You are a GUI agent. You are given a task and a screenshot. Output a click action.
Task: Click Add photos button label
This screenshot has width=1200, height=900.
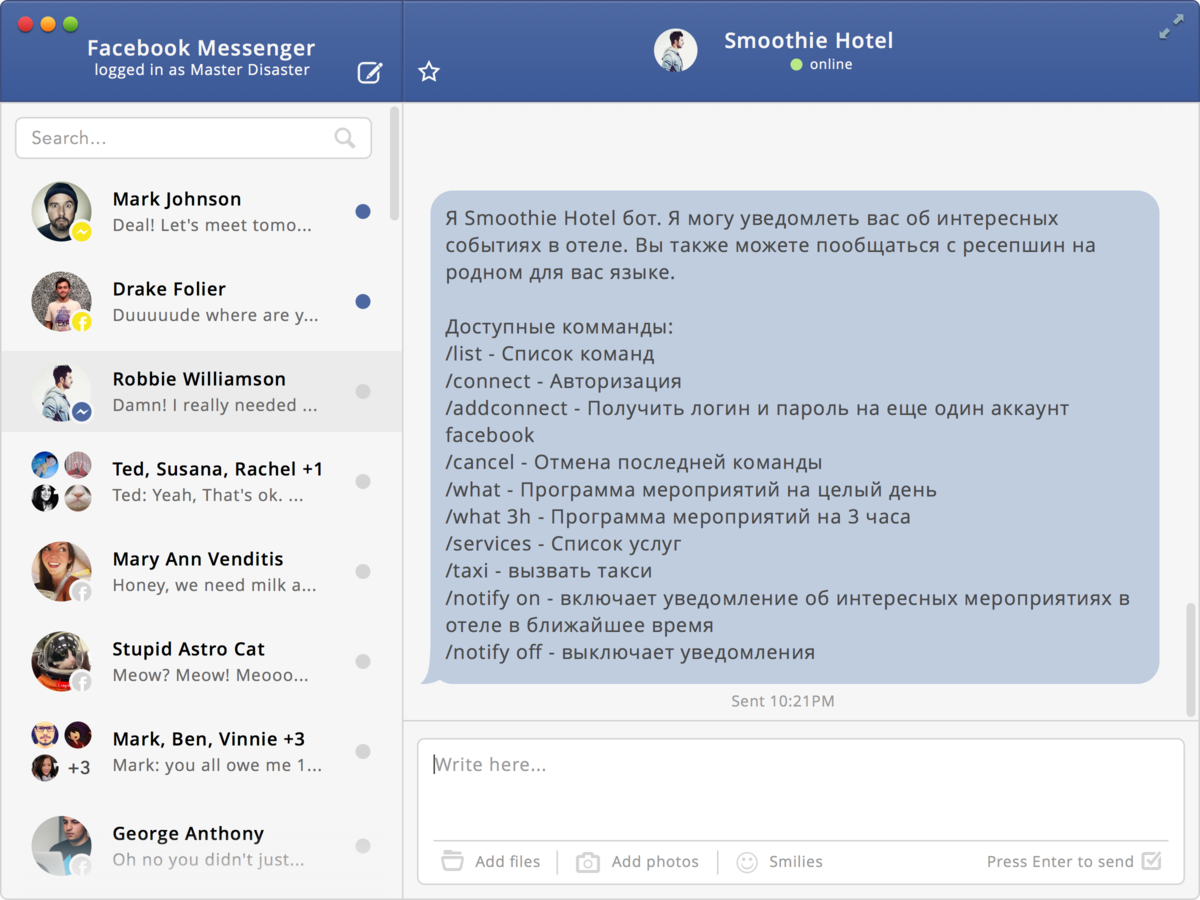(655, 861)
